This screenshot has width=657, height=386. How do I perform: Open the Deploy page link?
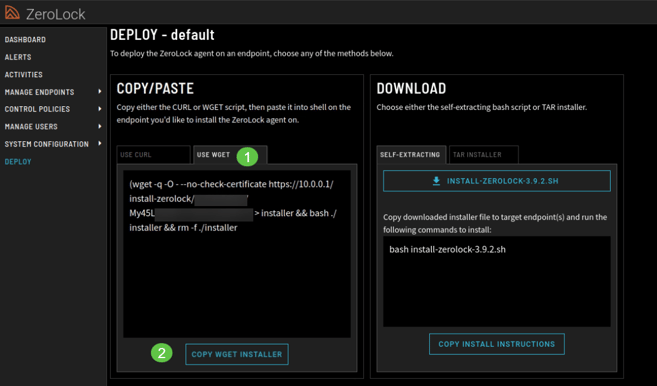pyautogui.click(x=18, y=162)
